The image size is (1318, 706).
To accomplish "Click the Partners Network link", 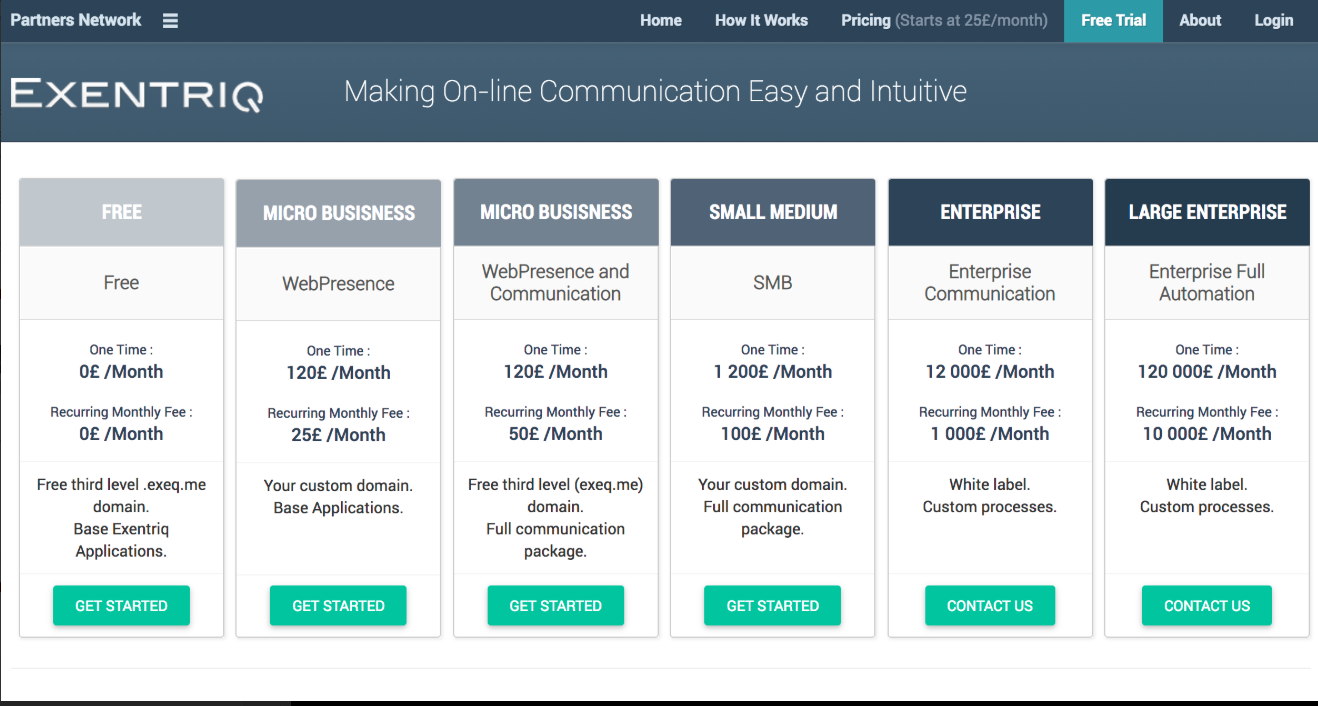I will [76, 20].
